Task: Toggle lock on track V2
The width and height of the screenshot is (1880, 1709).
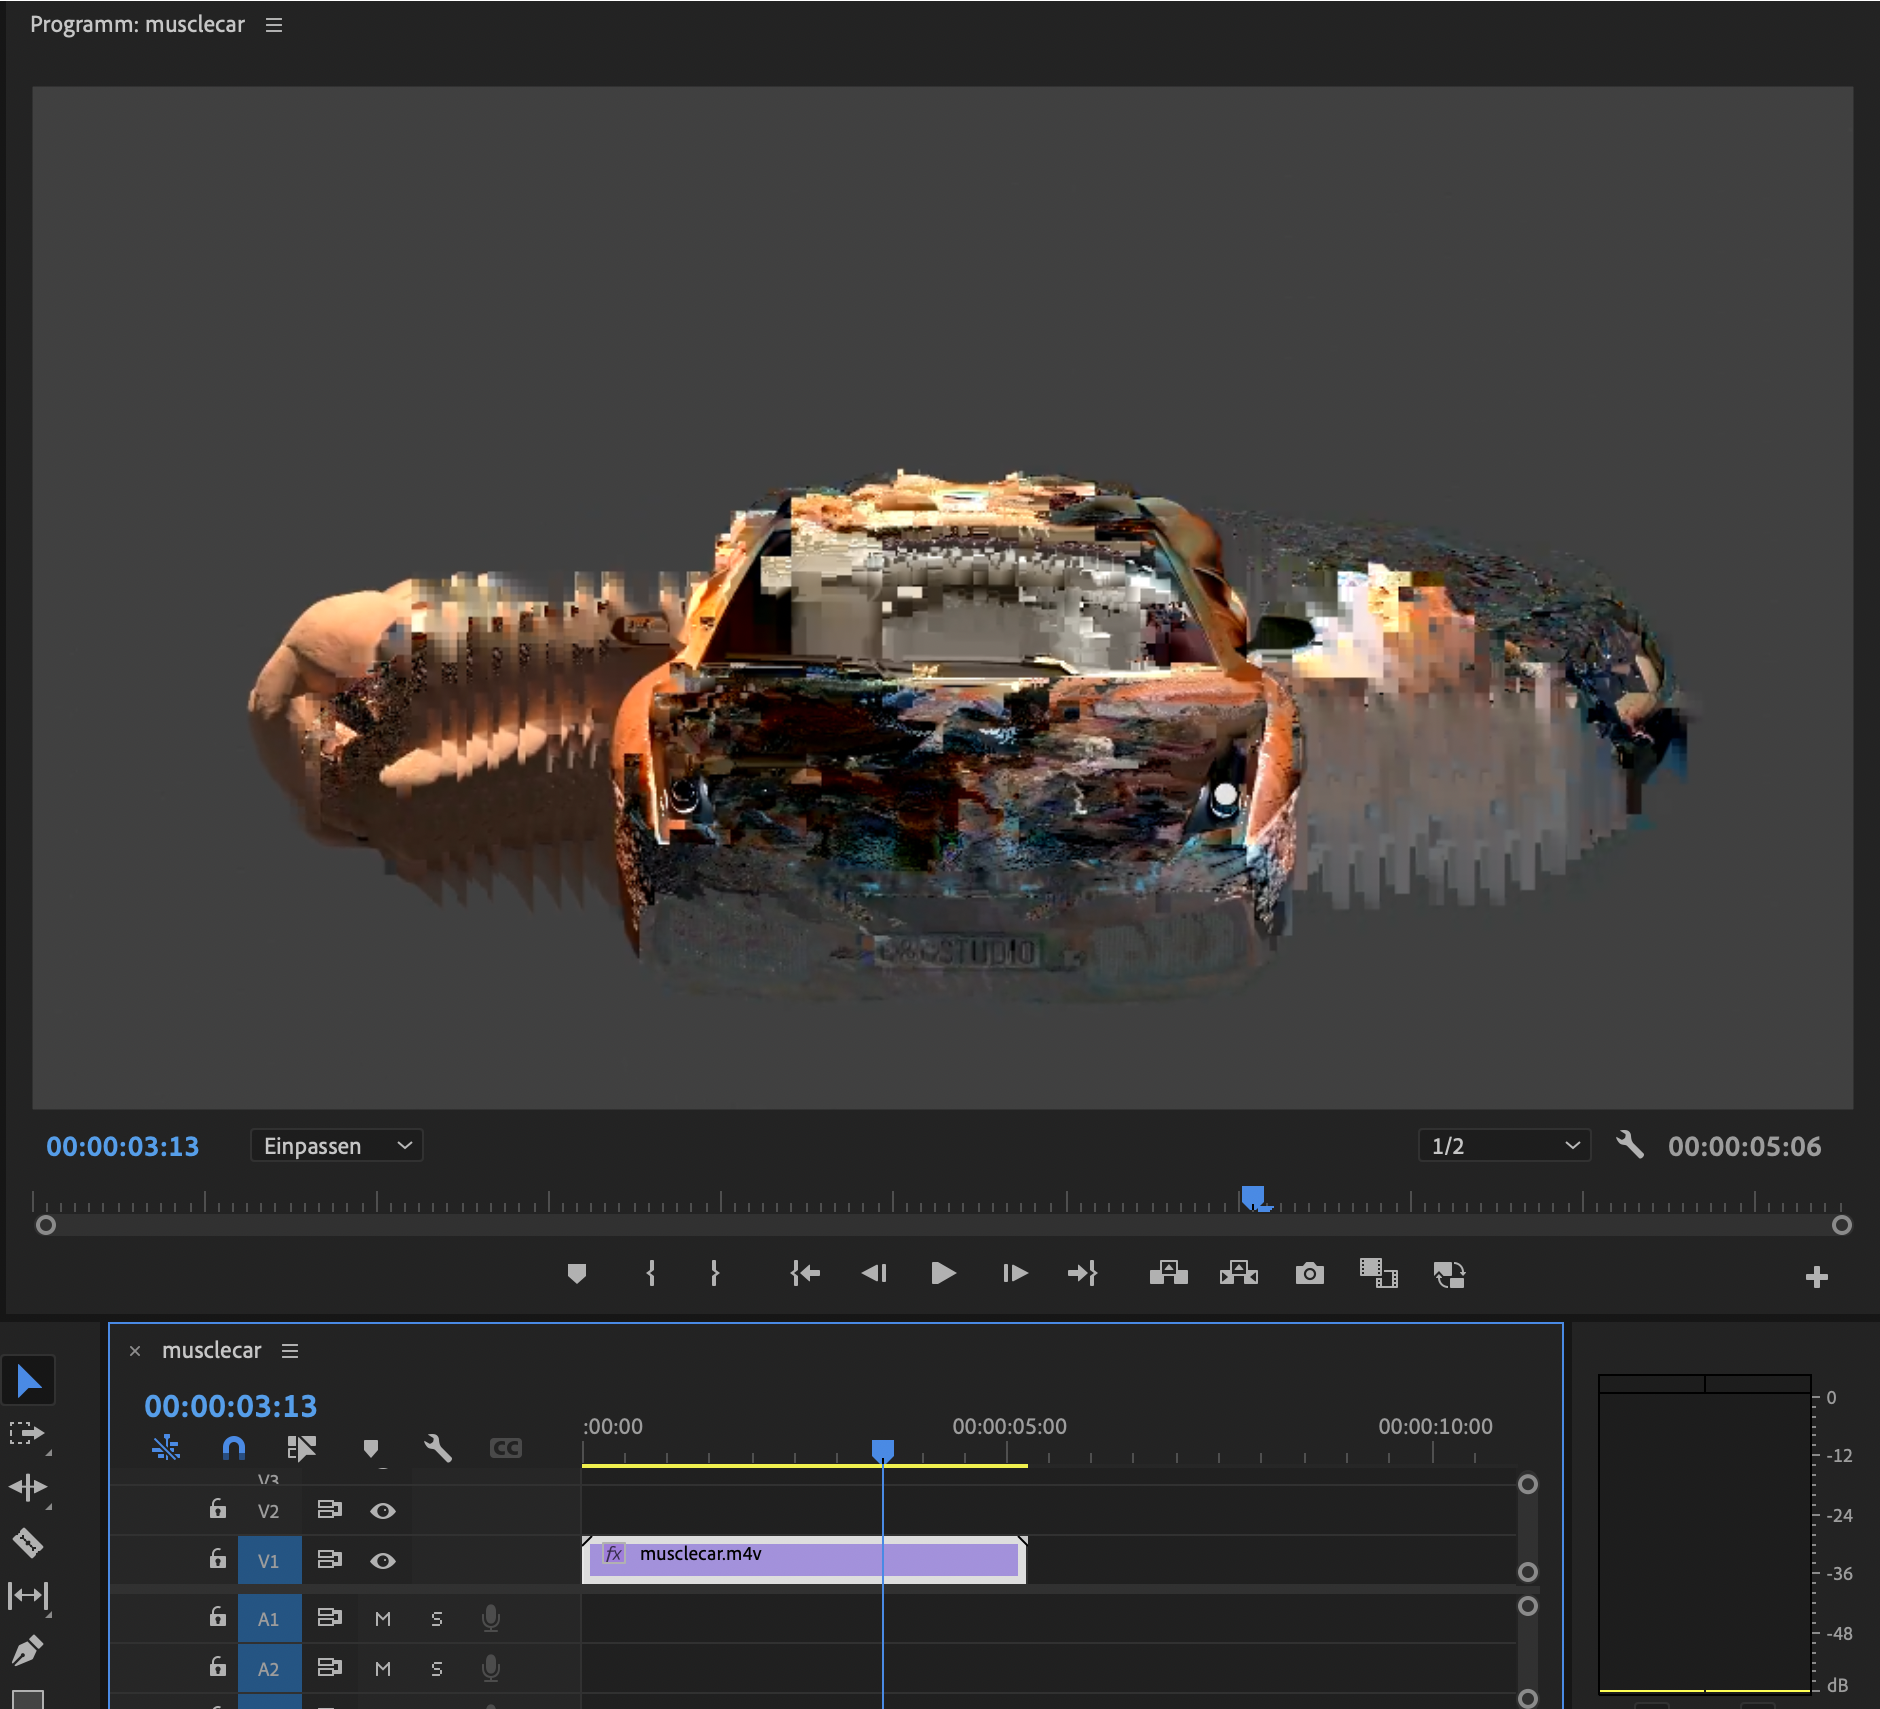Action: (x=217, y=1509)
